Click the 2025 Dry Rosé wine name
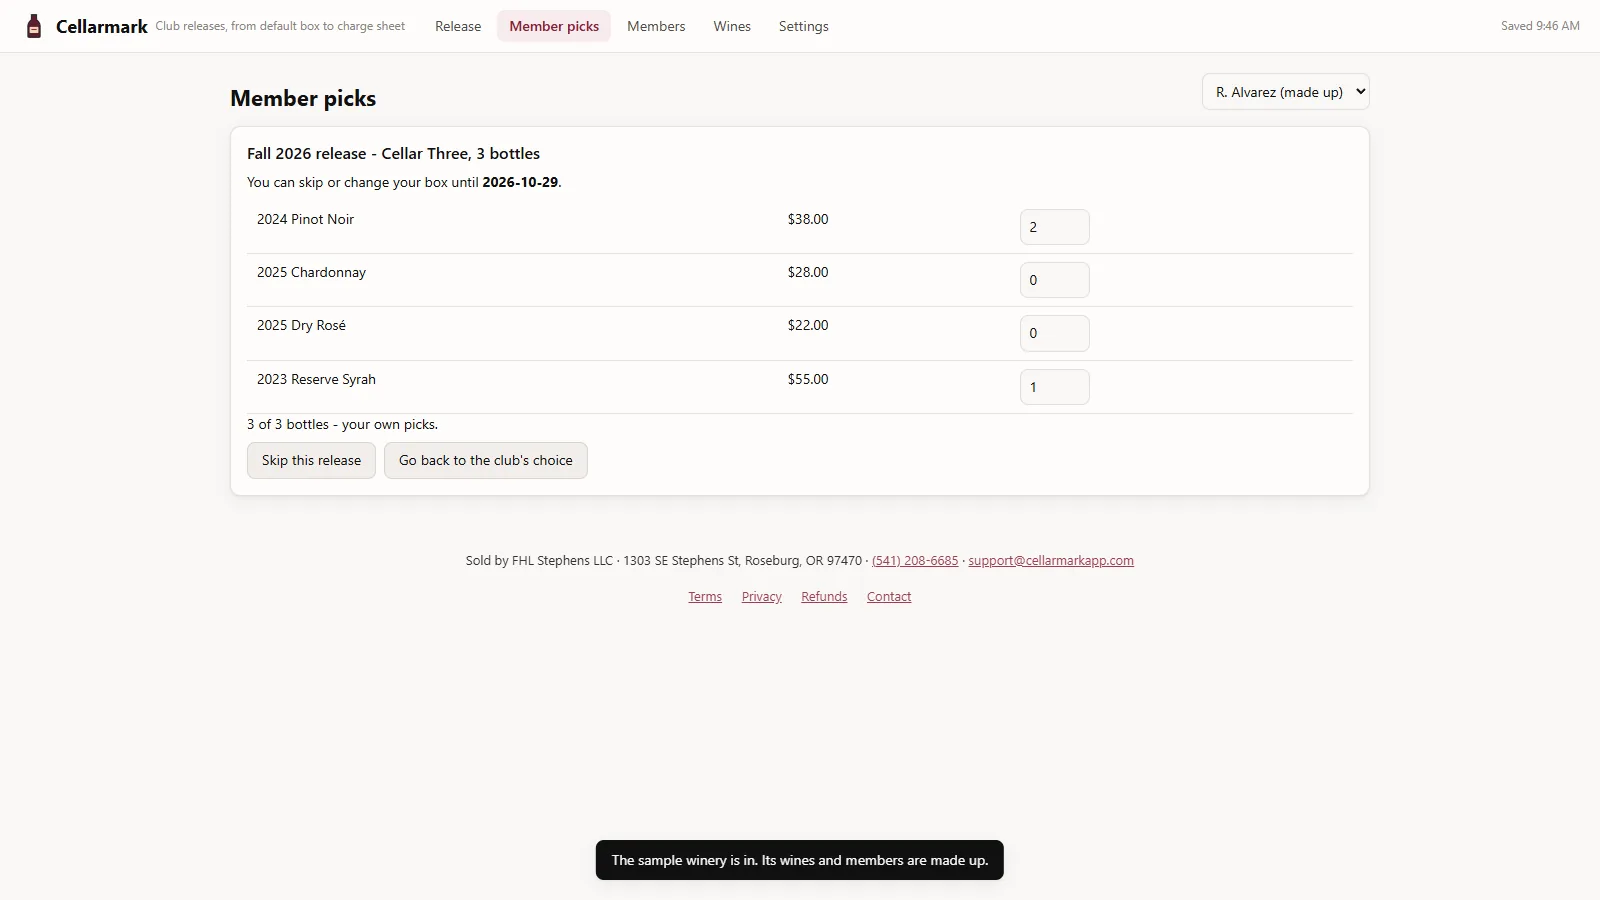 (301, 325)
